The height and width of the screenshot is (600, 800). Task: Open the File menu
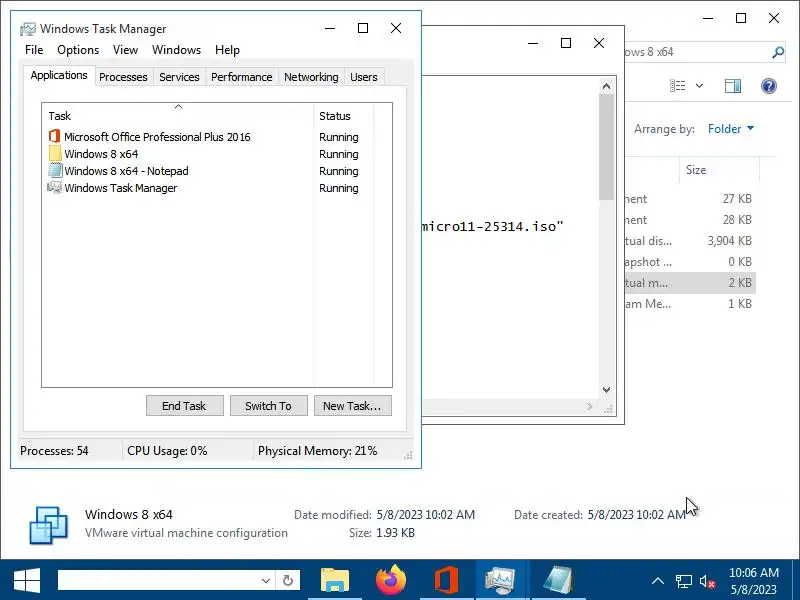[x=34, y=50]
